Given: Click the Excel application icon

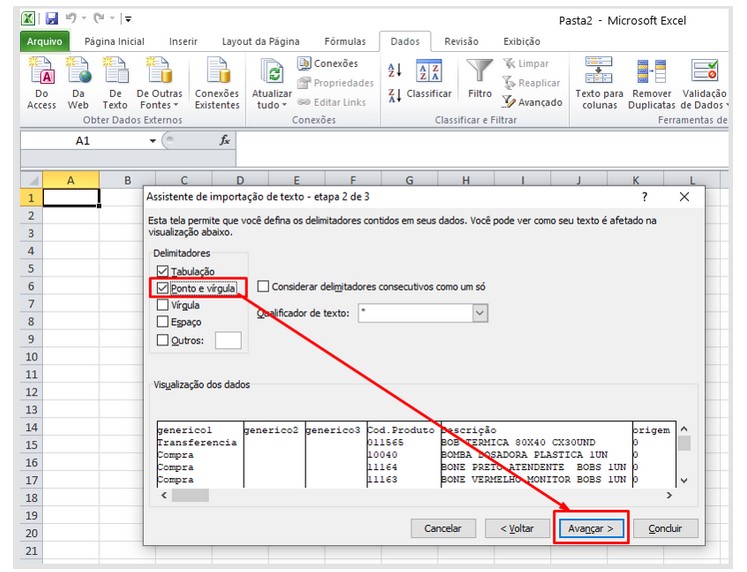Looking at the screenshot, I should (x=28, y=19).
